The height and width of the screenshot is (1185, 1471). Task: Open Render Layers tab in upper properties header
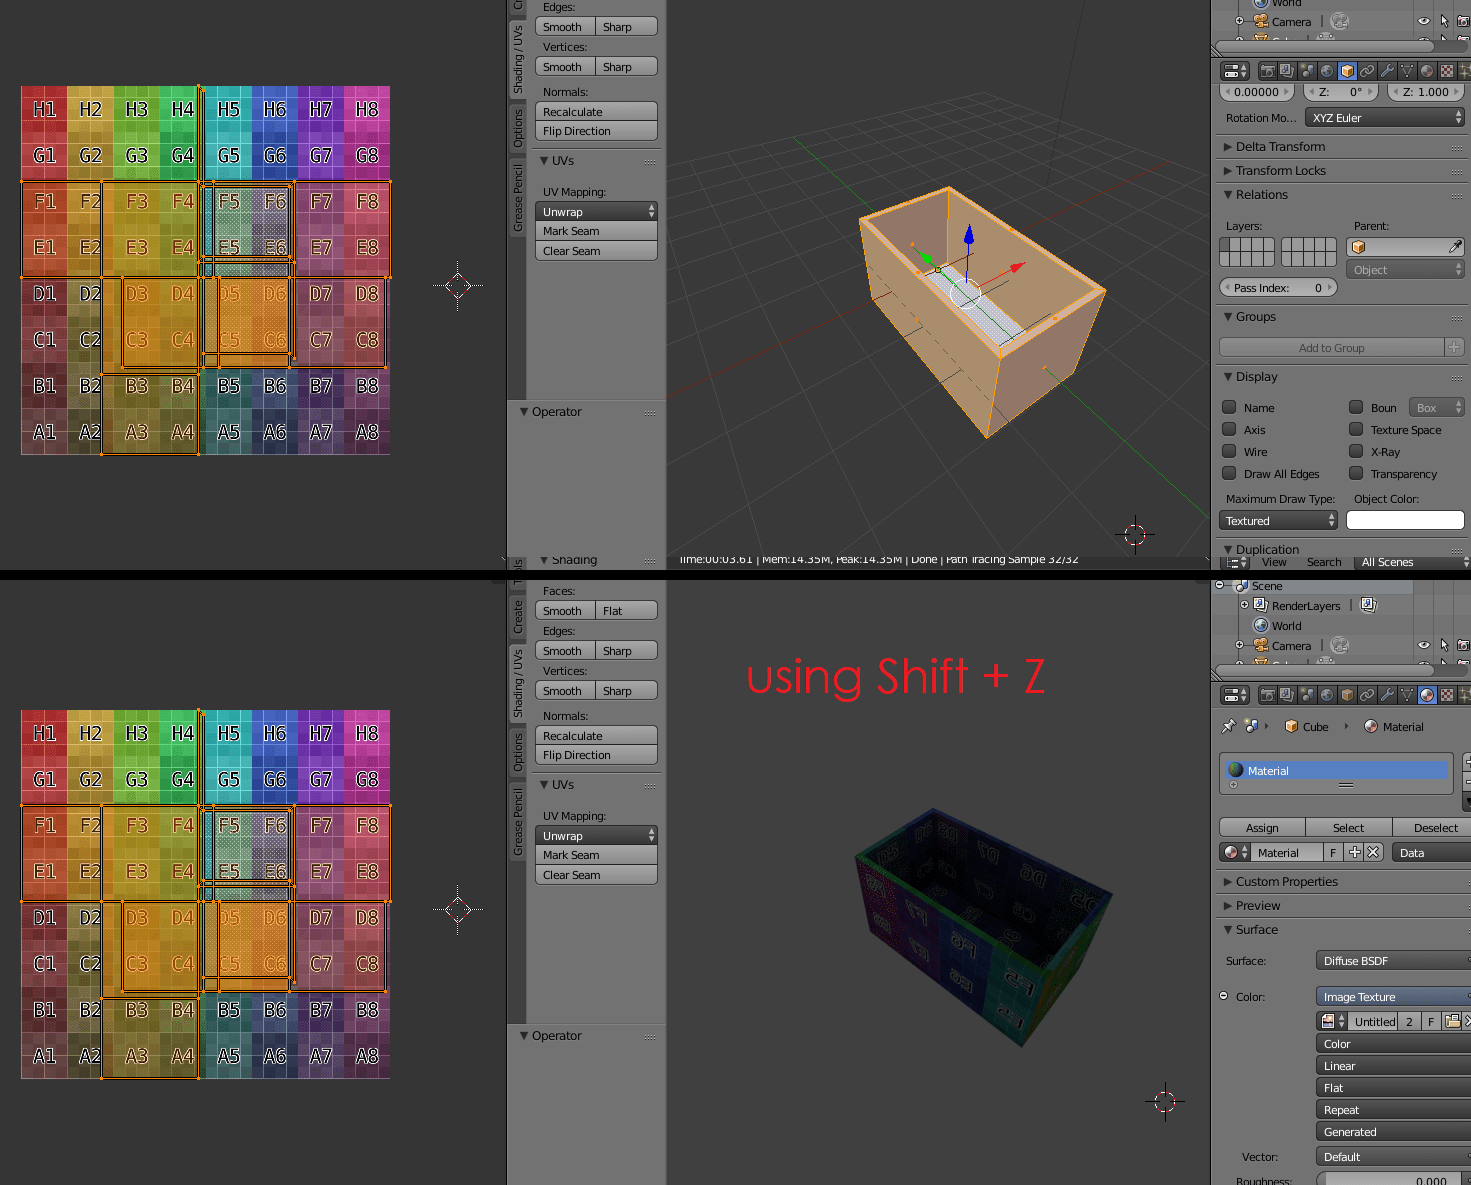coord(1287,71)
